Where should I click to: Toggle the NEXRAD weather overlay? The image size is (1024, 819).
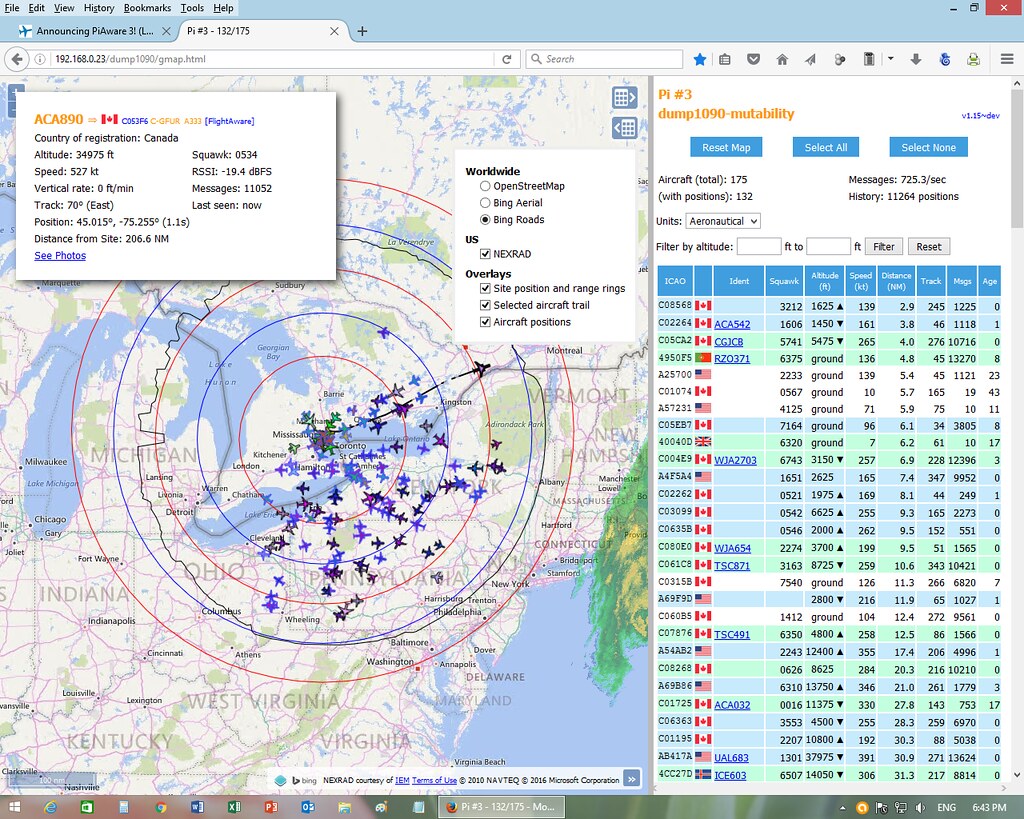(x=485, y=254)
